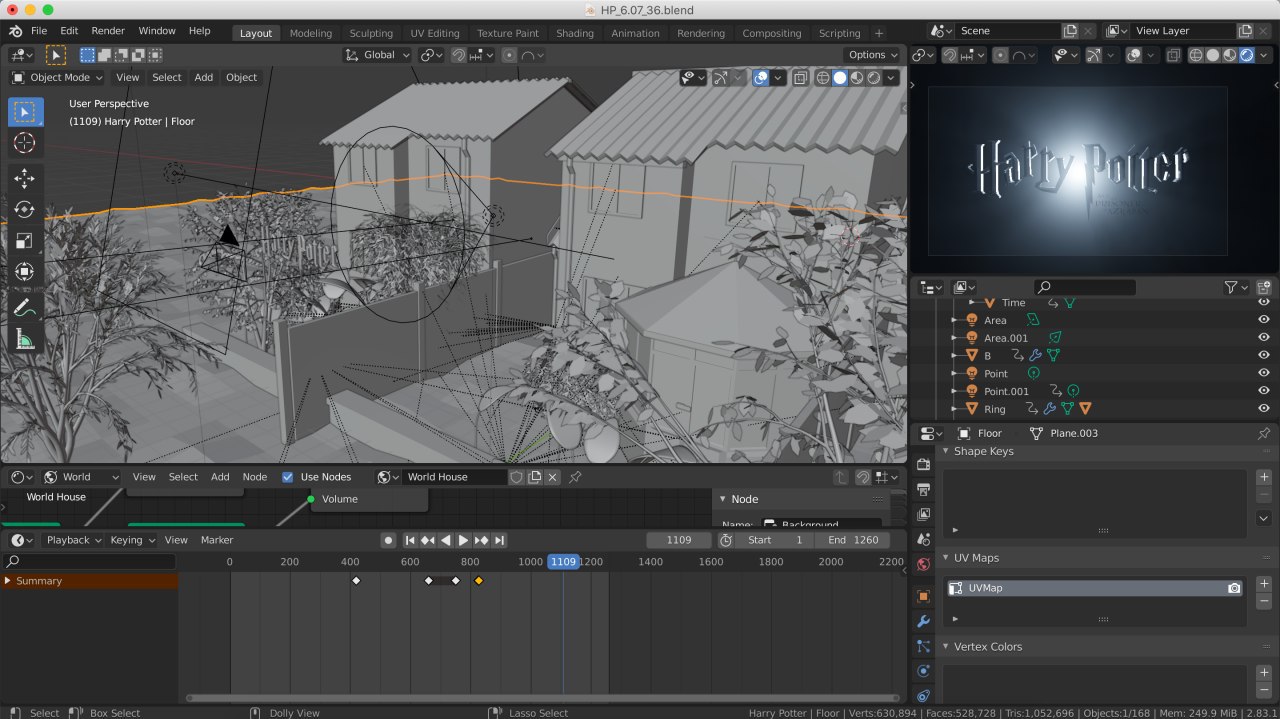Open the Particles properties tab
This screenshot has height=719, width=1280.
(x=923, y=646)
